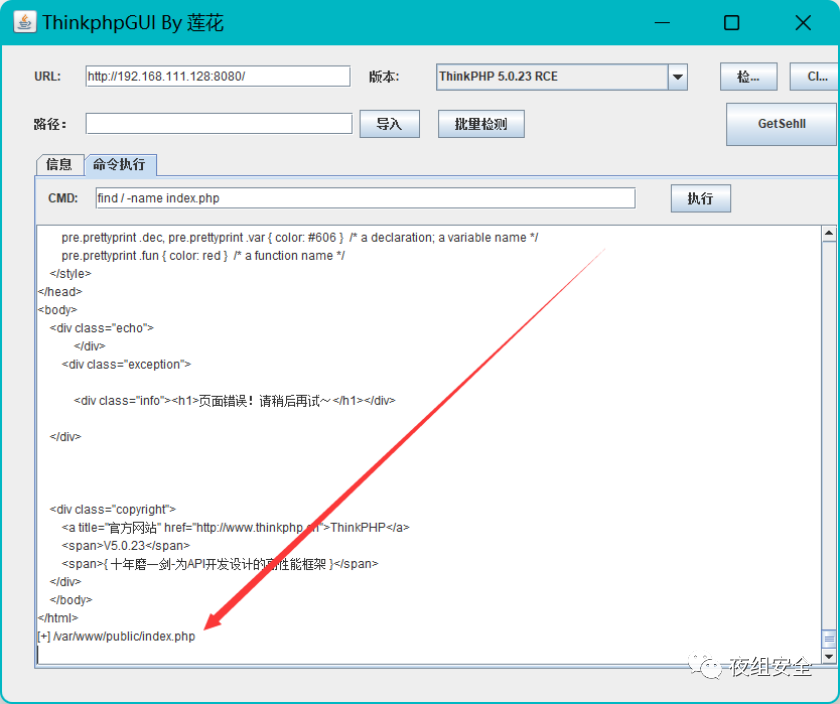Click the 路径 path input field
This screenshot has width=840, height=704.
(219, 124)
